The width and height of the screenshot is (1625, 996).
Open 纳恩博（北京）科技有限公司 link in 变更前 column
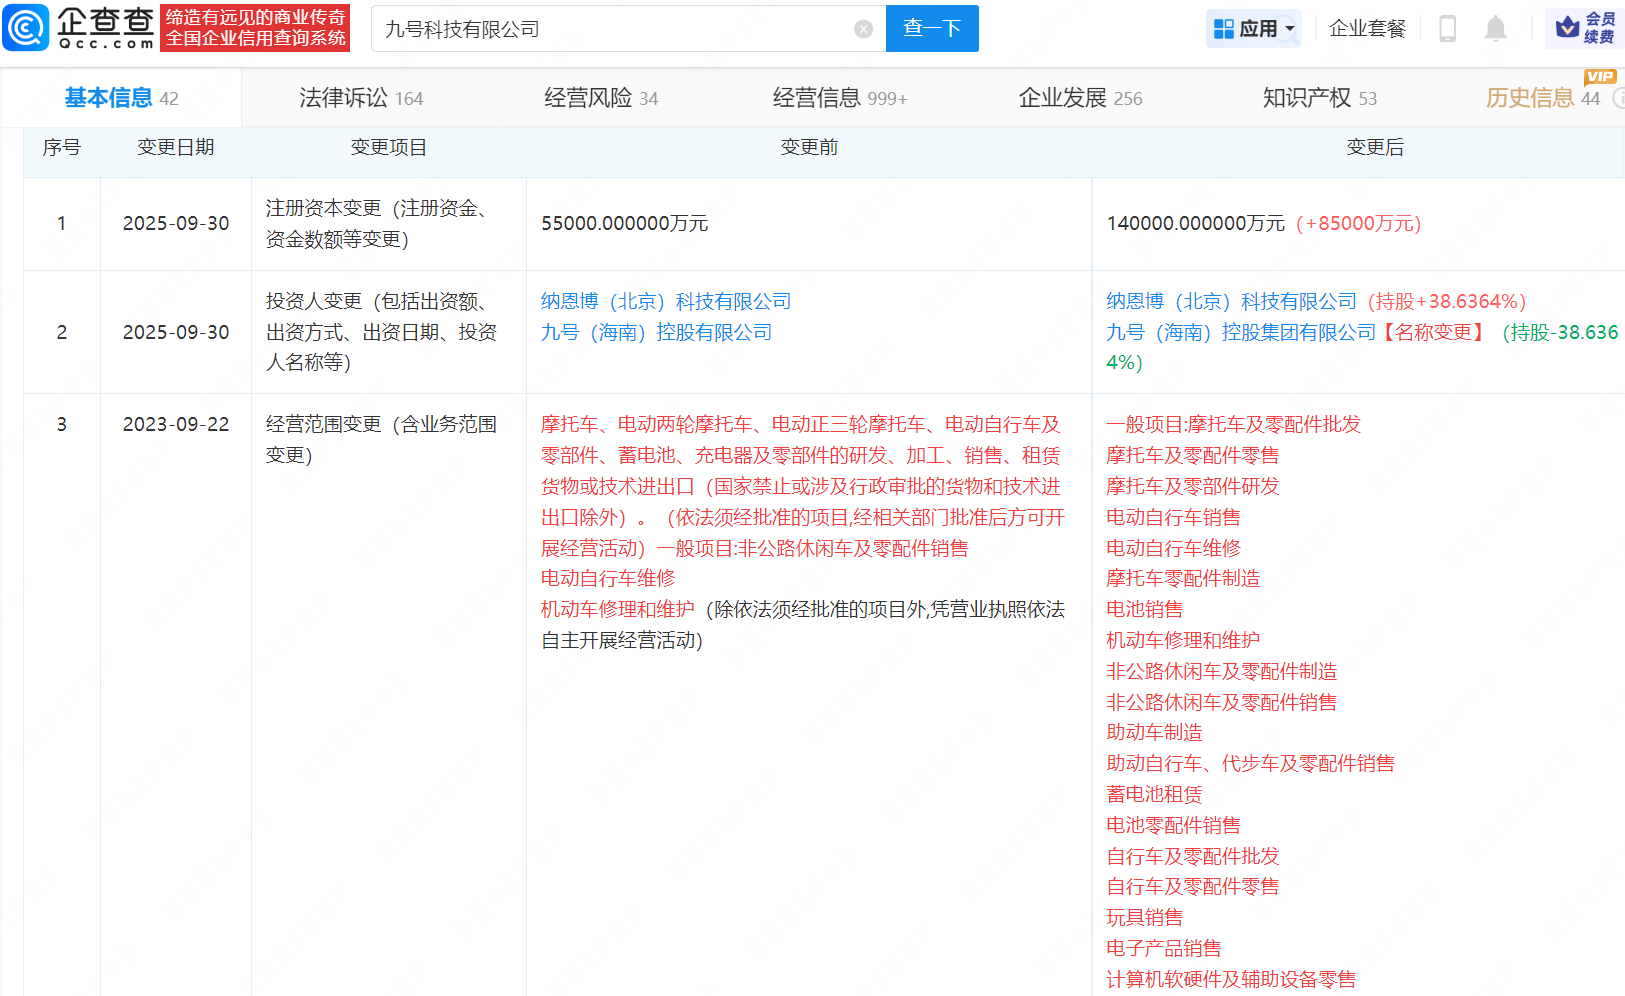coord(665,301)
